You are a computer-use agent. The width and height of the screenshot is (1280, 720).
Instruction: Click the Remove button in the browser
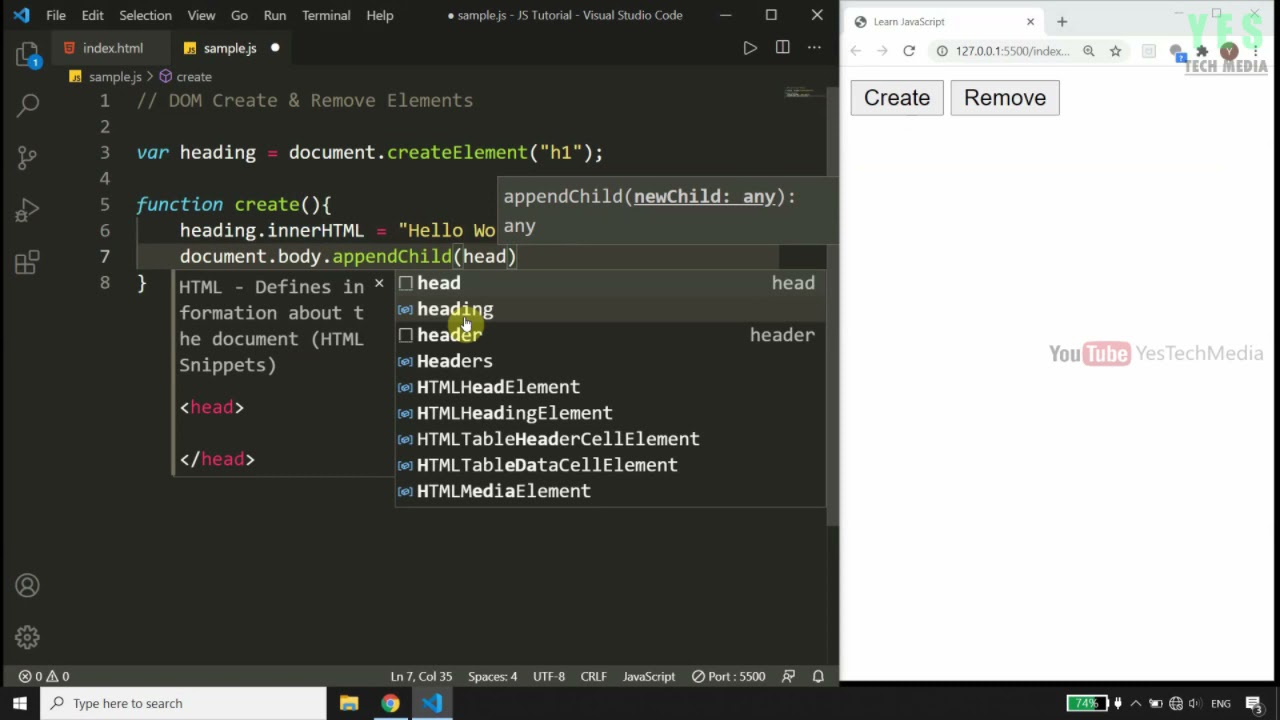[x=1005, y=98]
